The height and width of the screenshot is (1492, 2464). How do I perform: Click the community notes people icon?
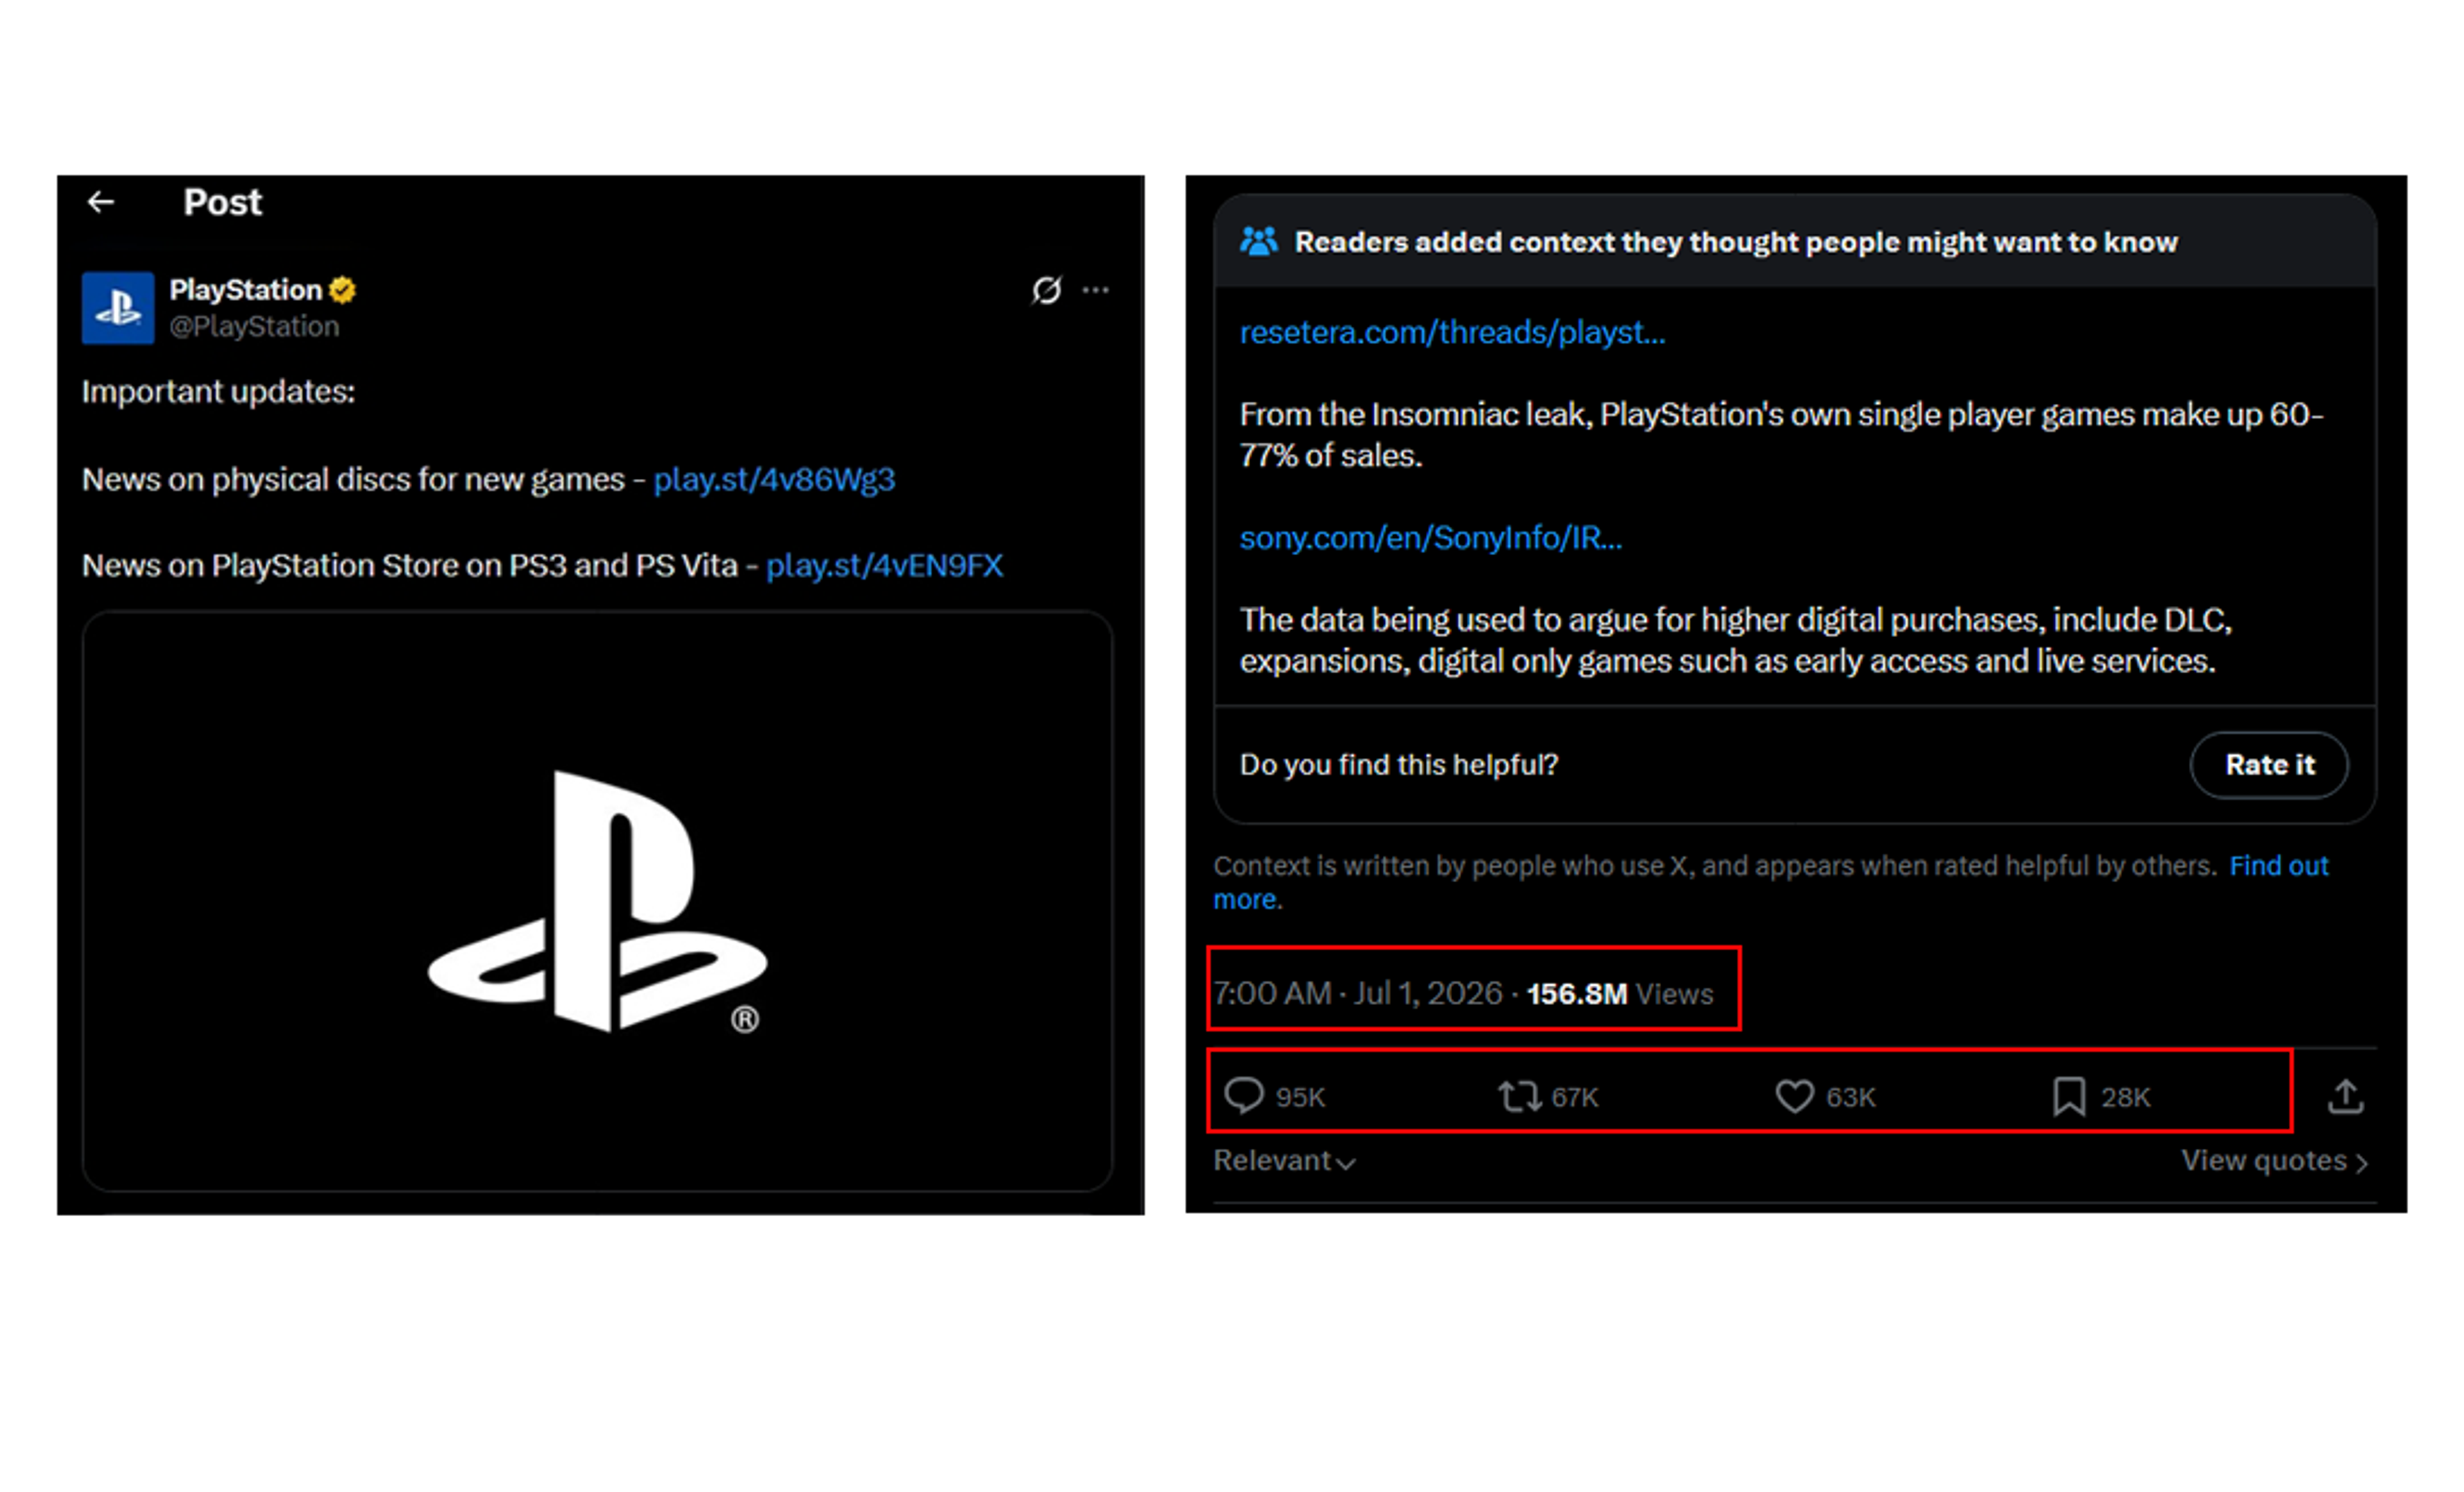[x=1259, y=241]
